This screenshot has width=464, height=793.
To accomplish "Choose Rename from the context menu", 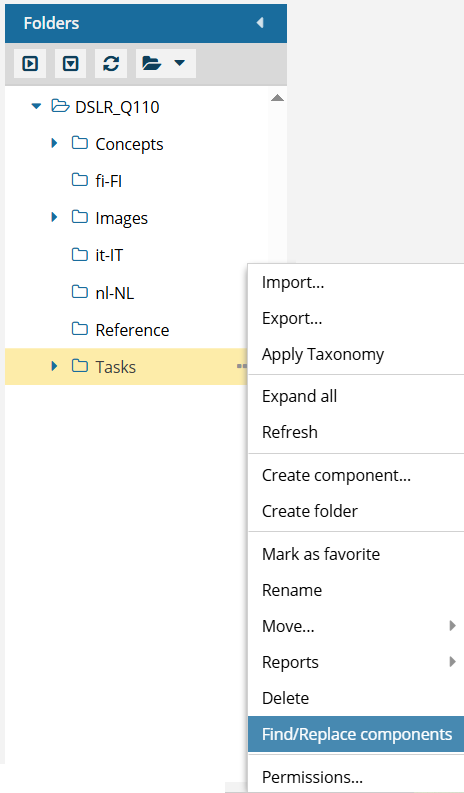I will pos(356,590).
